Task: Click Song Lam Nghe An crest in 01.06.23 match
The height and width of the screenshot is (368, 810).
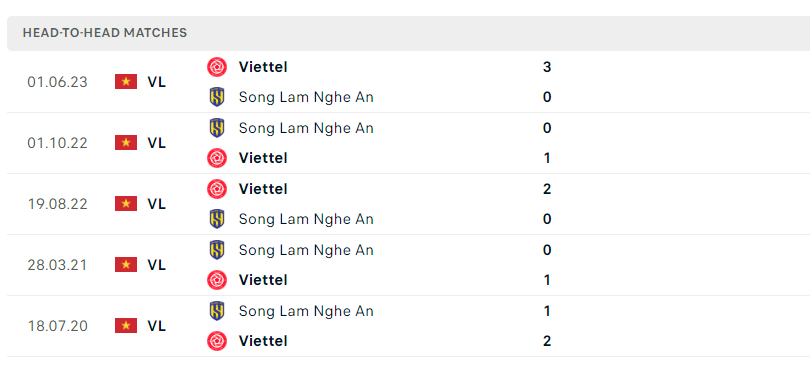Action: [x=217, y=97]
